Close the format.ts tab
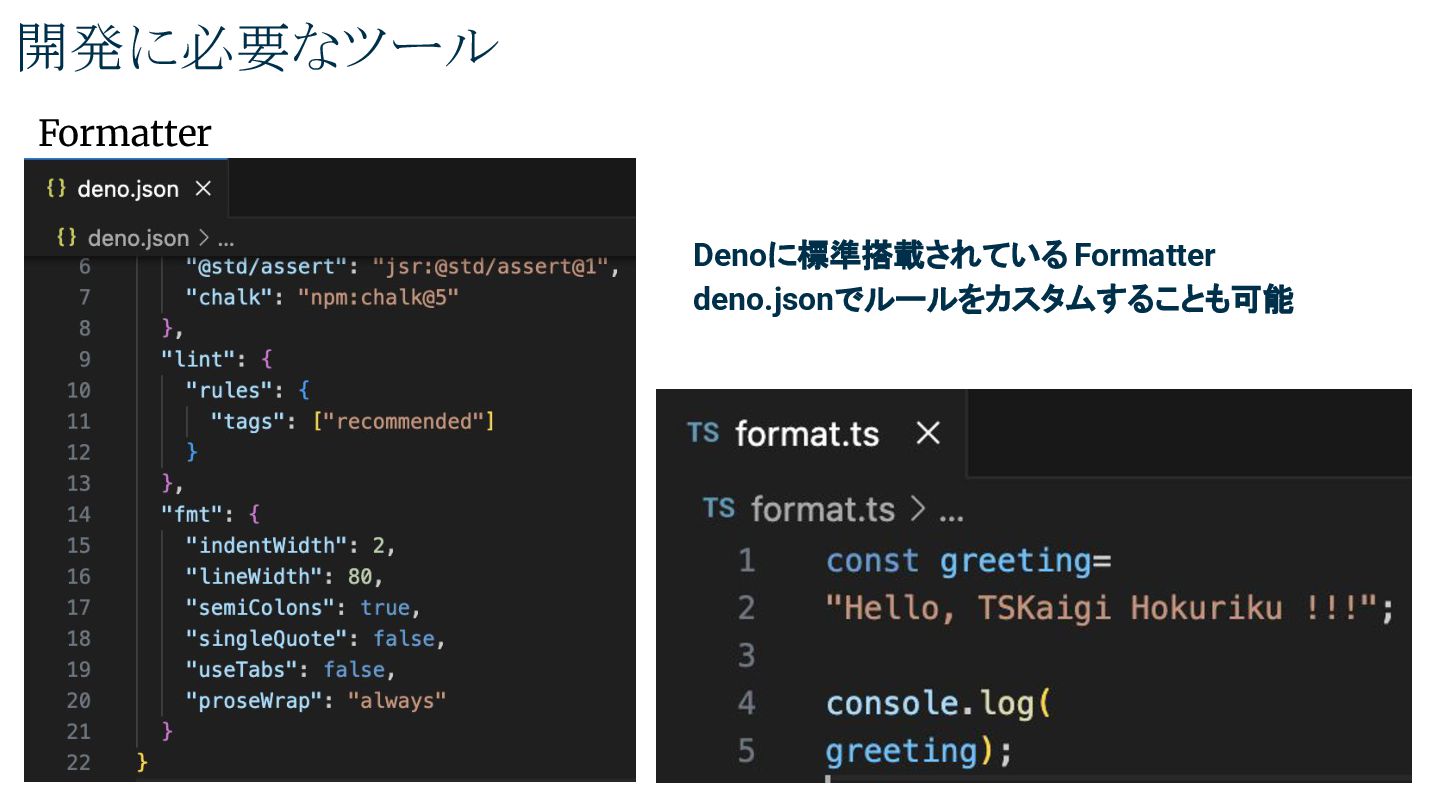Viewport: 1440px width, 810px height. click(929, 433)
